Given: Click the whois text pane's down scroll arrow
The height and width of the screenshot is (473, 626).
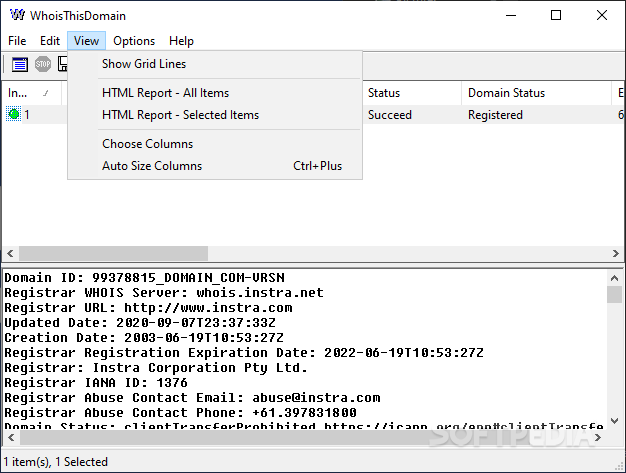Looking at the screenshot, I should 614,421.
